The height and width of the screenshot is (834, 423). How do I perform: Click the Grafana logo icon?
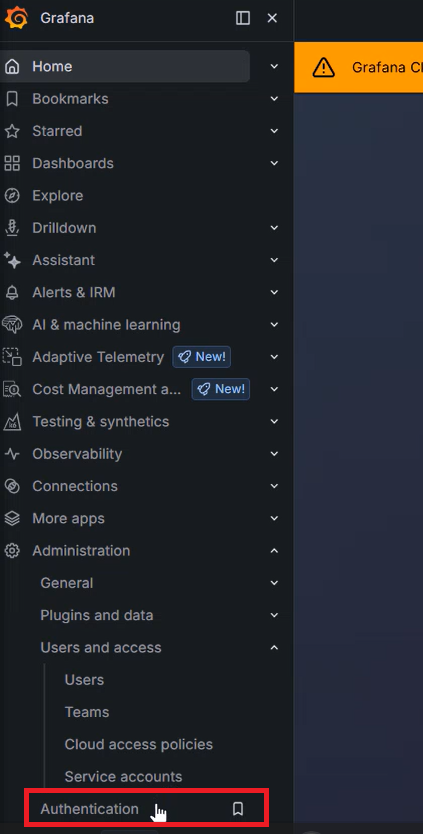pos(16,18)
